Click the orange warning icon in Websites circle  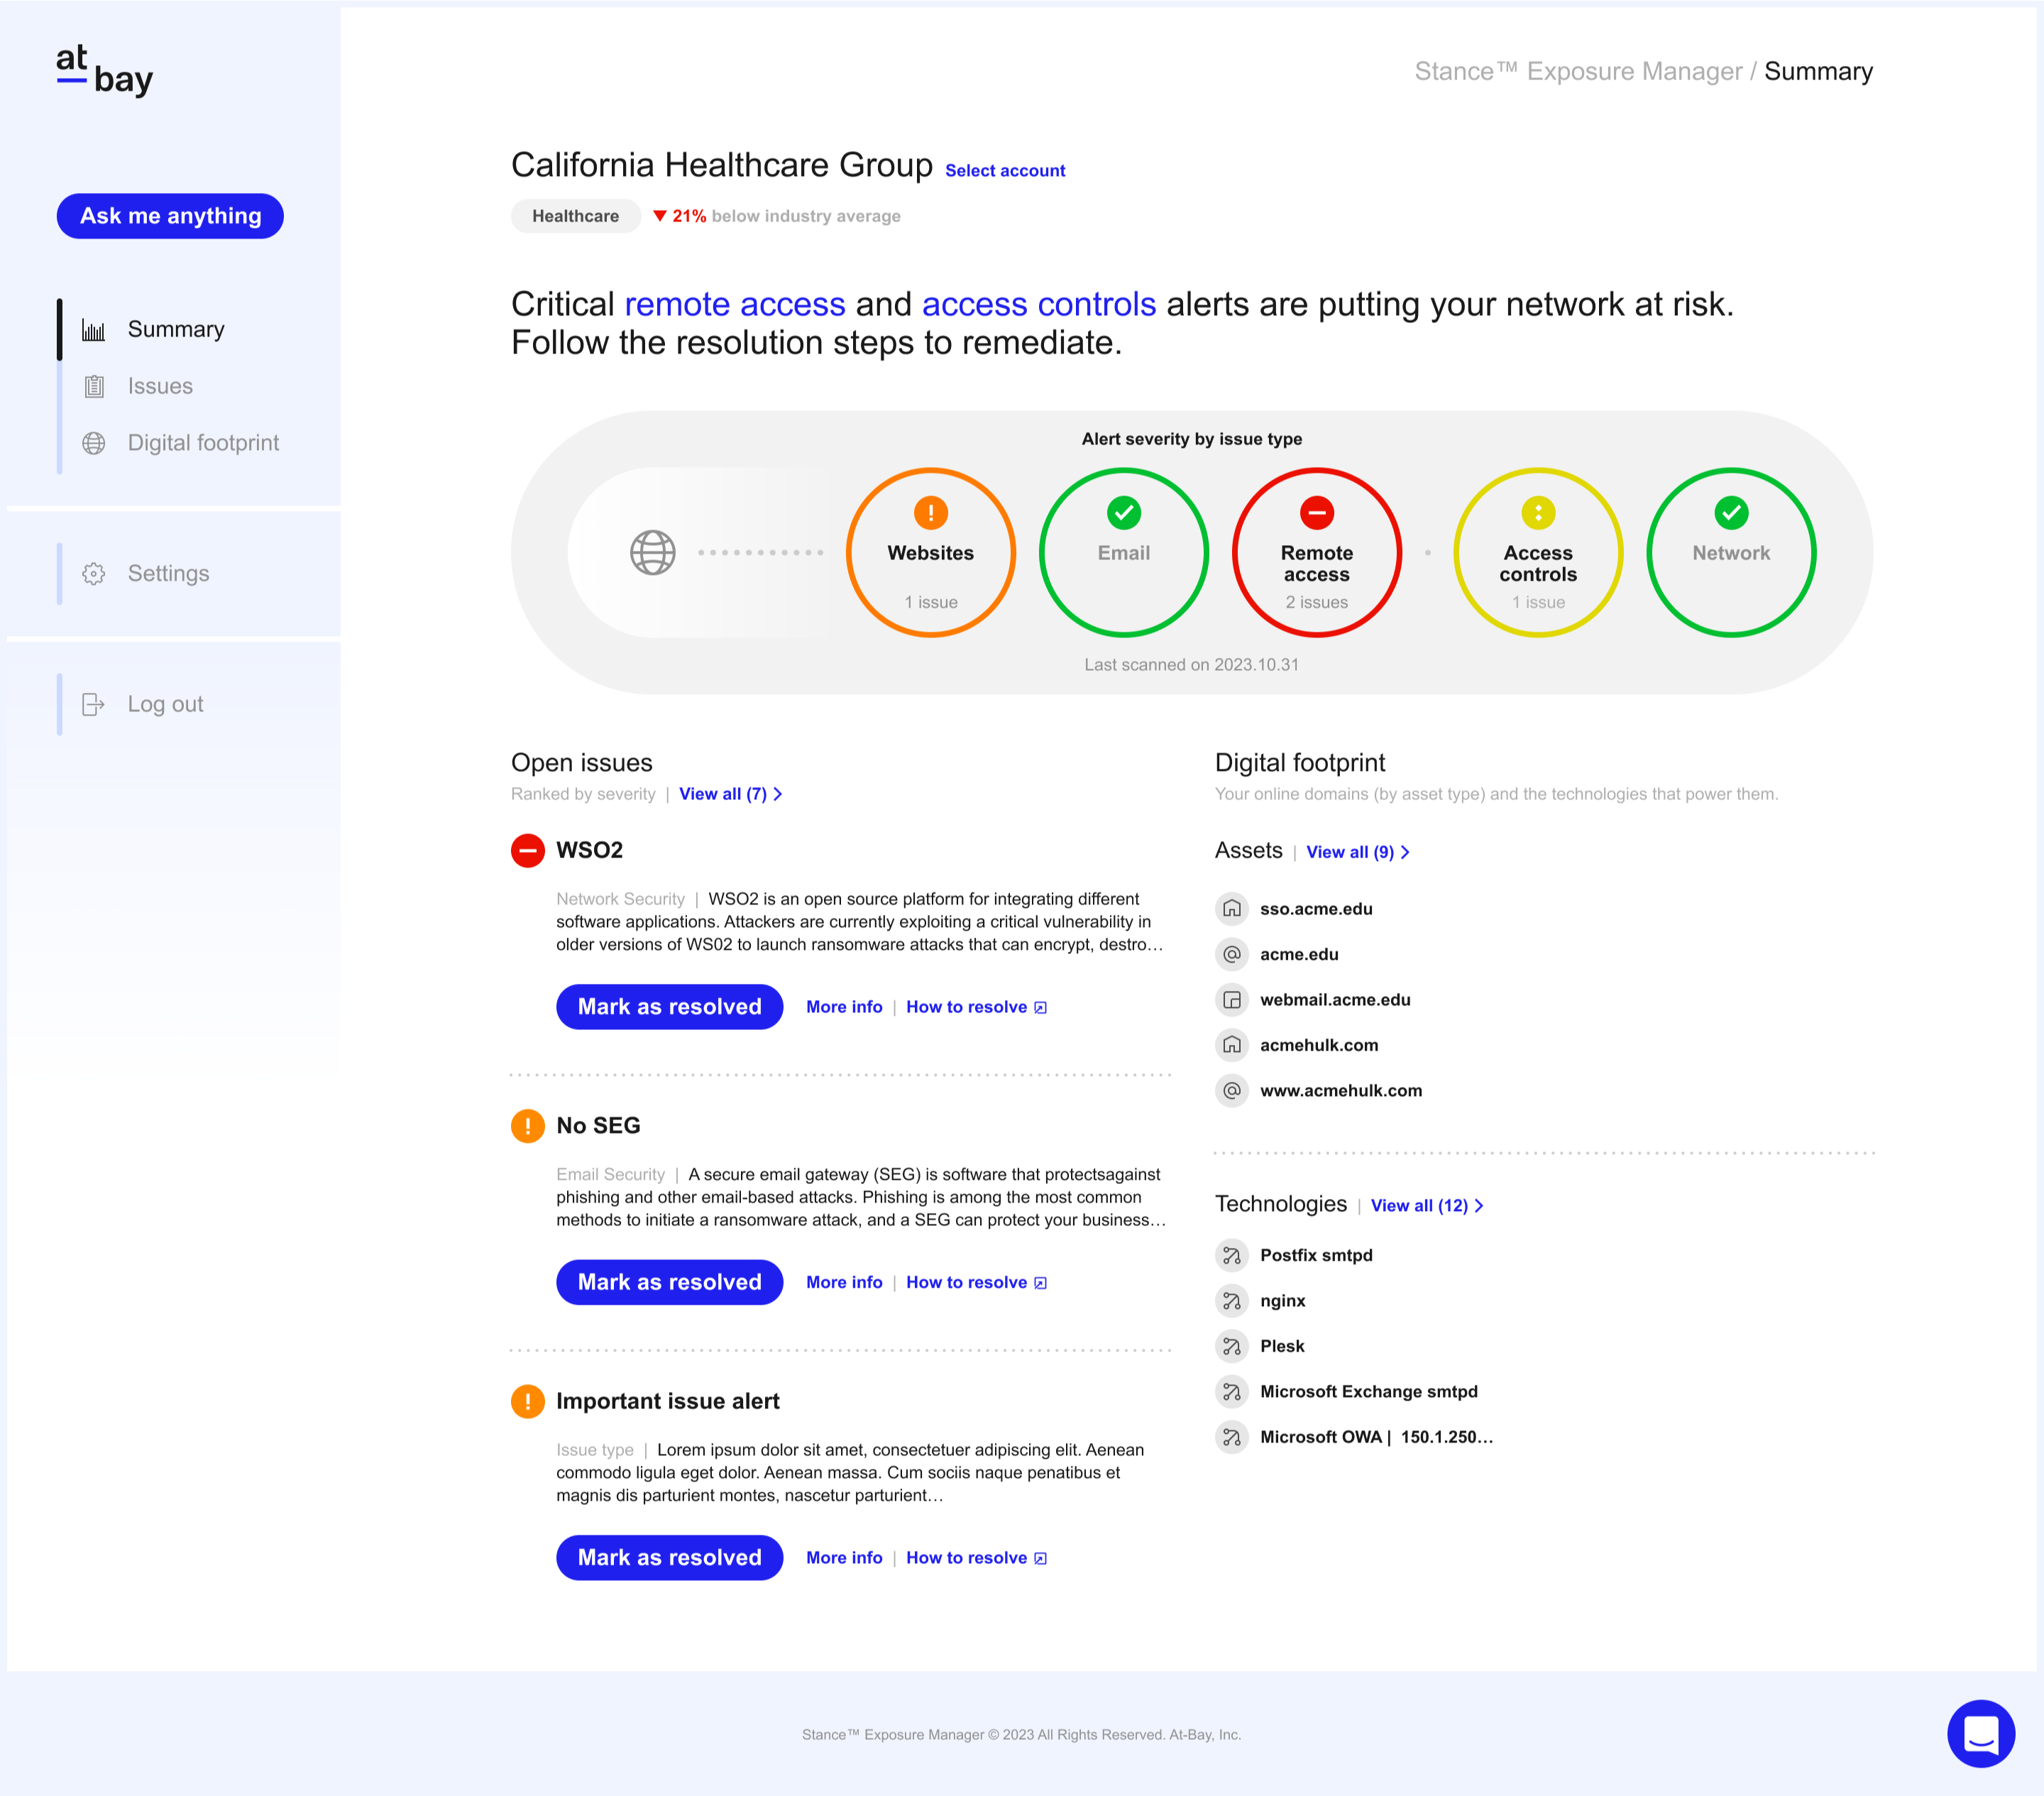coord(931,513)
